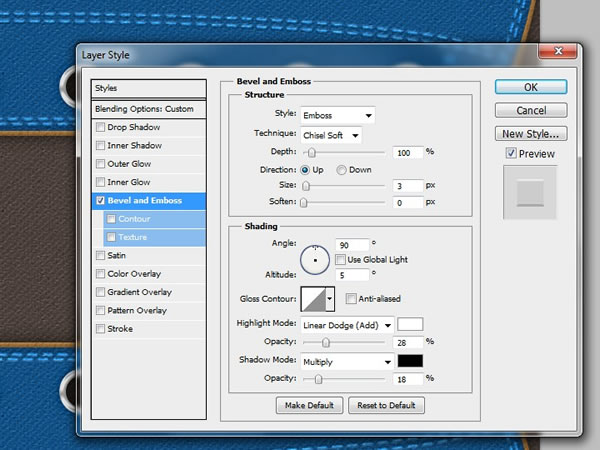Click the Soften slider handle
The image size is (600, 450).
coord(303,202)
